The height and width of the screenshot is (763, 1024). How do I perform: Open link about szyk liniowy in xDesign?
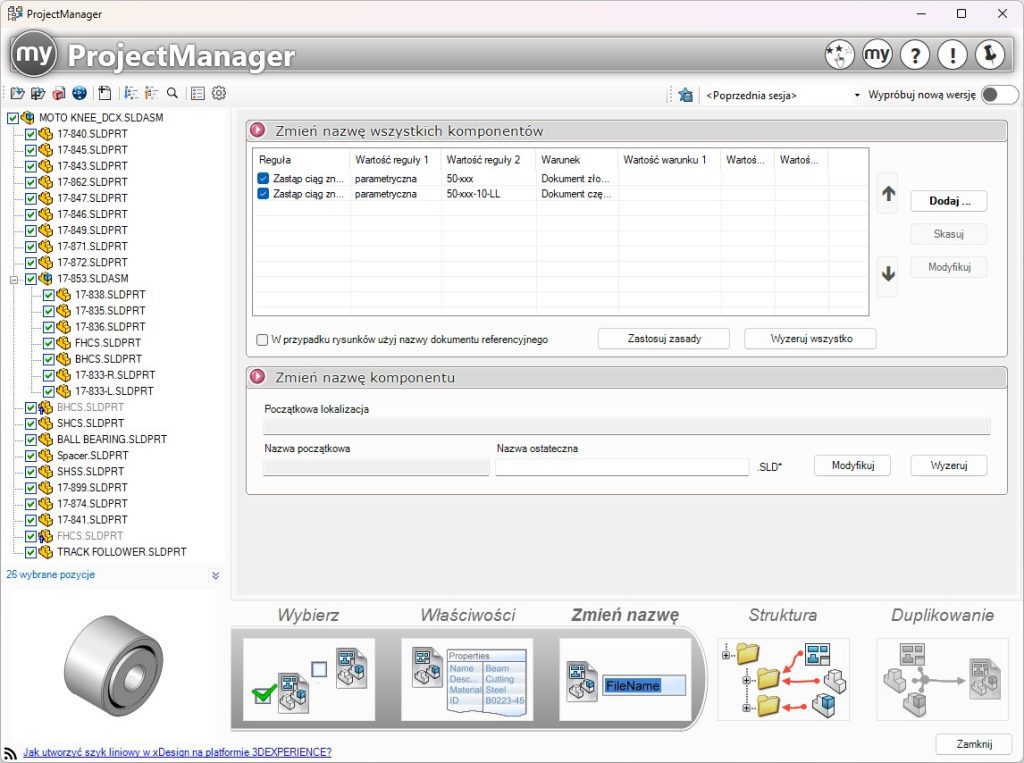pos(177,752)
